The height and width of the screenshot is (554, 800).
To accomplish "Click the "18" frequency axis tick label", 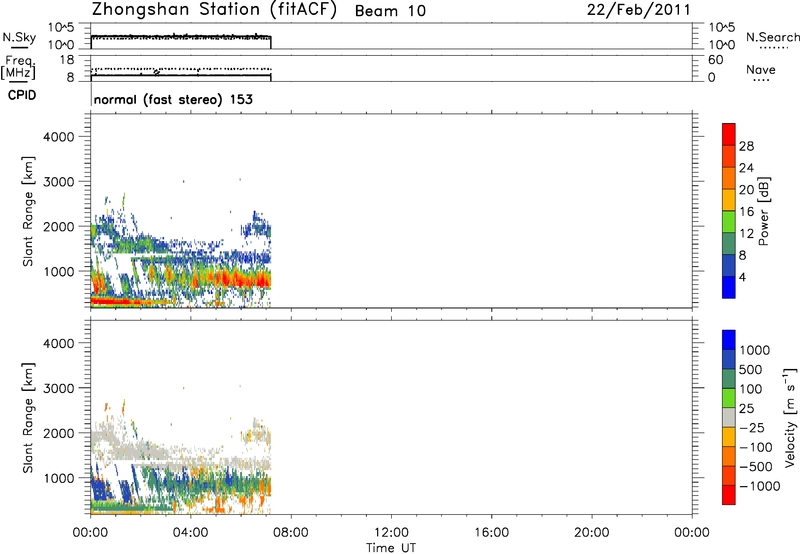I will [67, 60].
